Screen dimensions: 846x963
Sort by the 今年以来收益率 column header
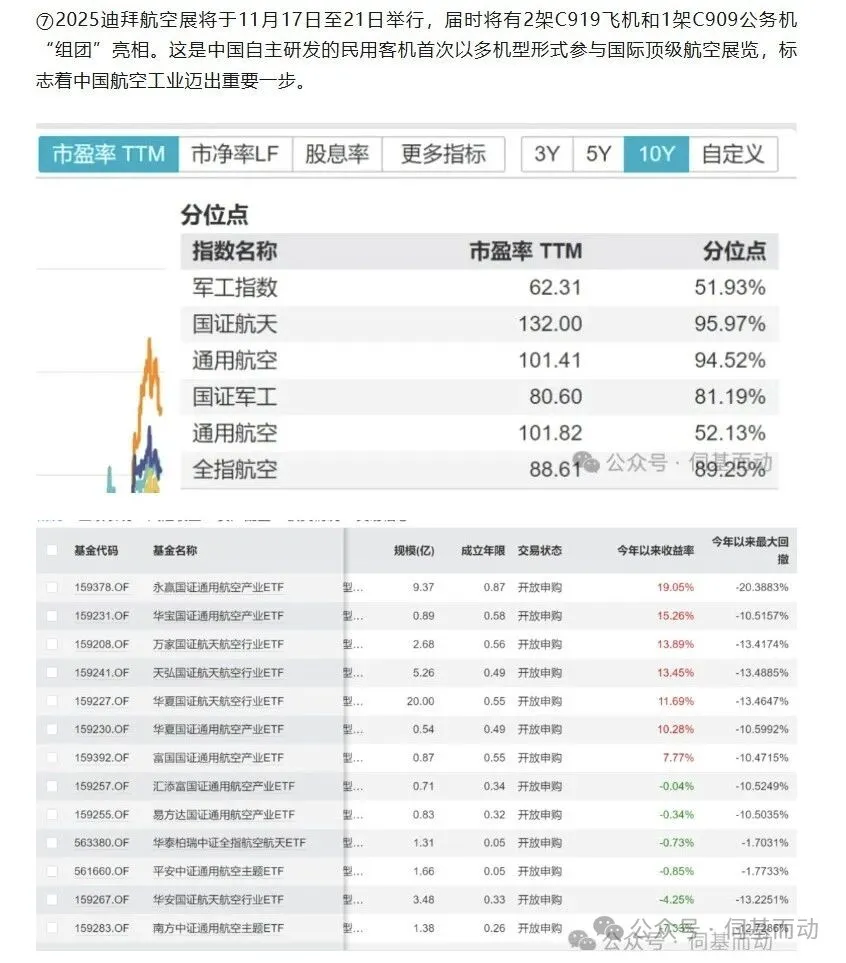coord(655,551)
